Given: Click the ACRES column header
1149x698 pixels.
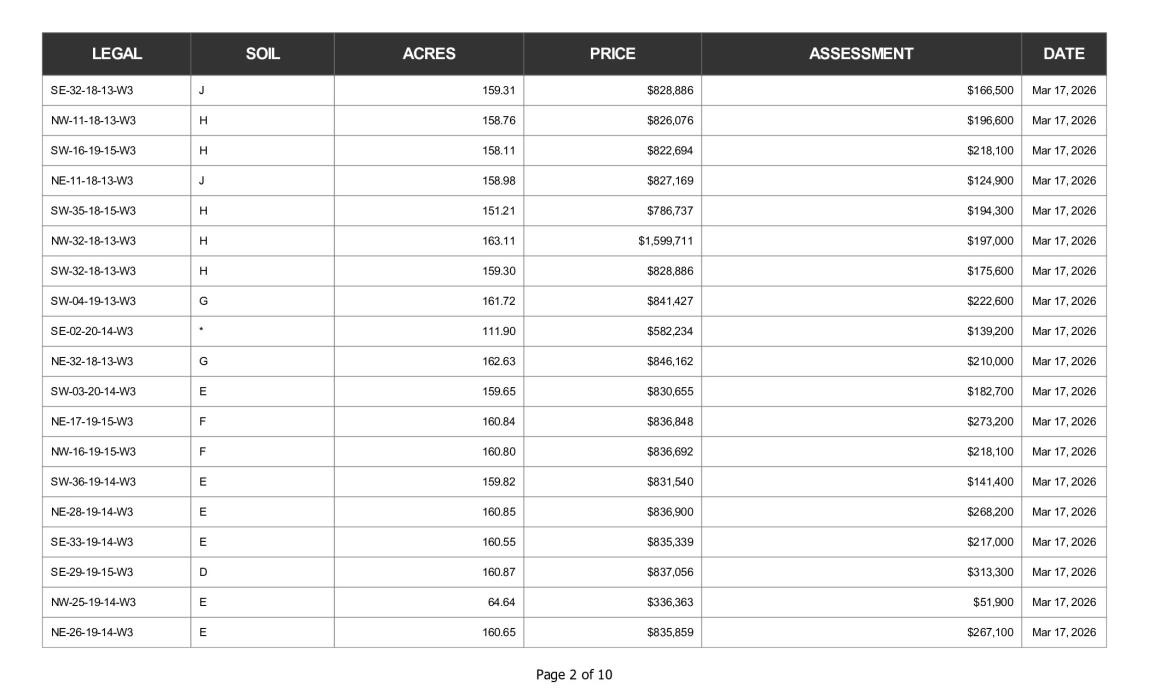Looking at the screenshot, I should coord(429,53).
